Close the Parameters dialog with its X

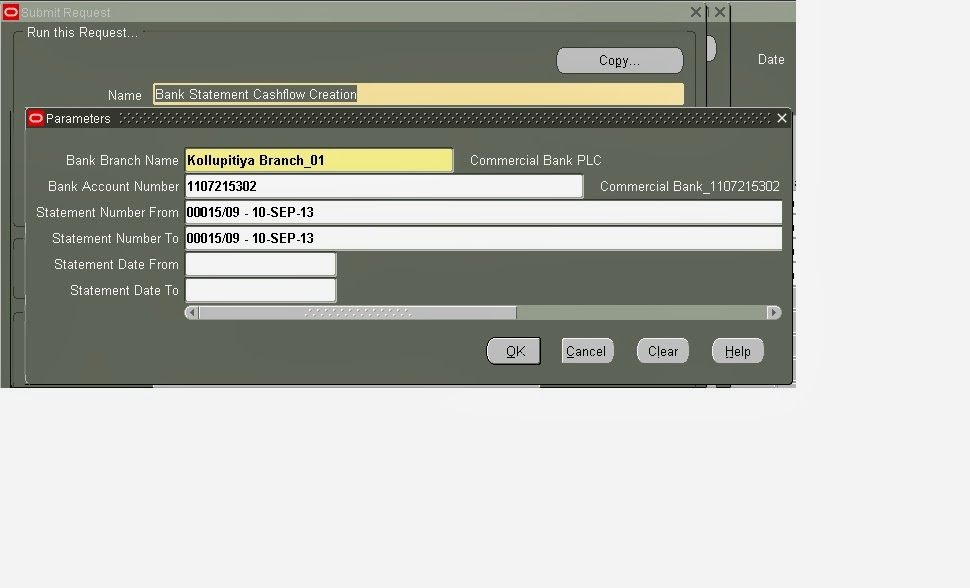pos(781,117)
